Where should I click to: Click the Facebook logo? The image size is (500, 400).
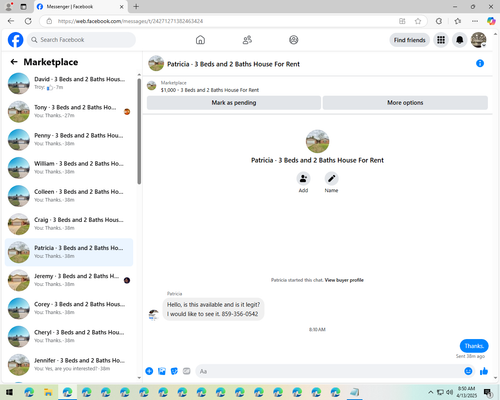(x=16, y=40)
